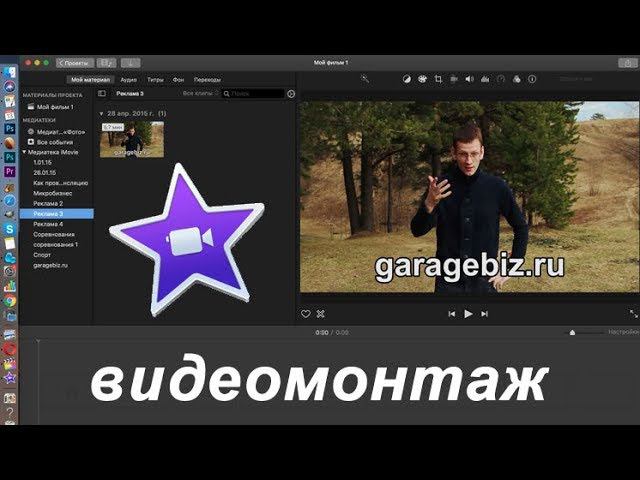Select the Спорт event
Viewport: 640px width, 480px height.
42,255
